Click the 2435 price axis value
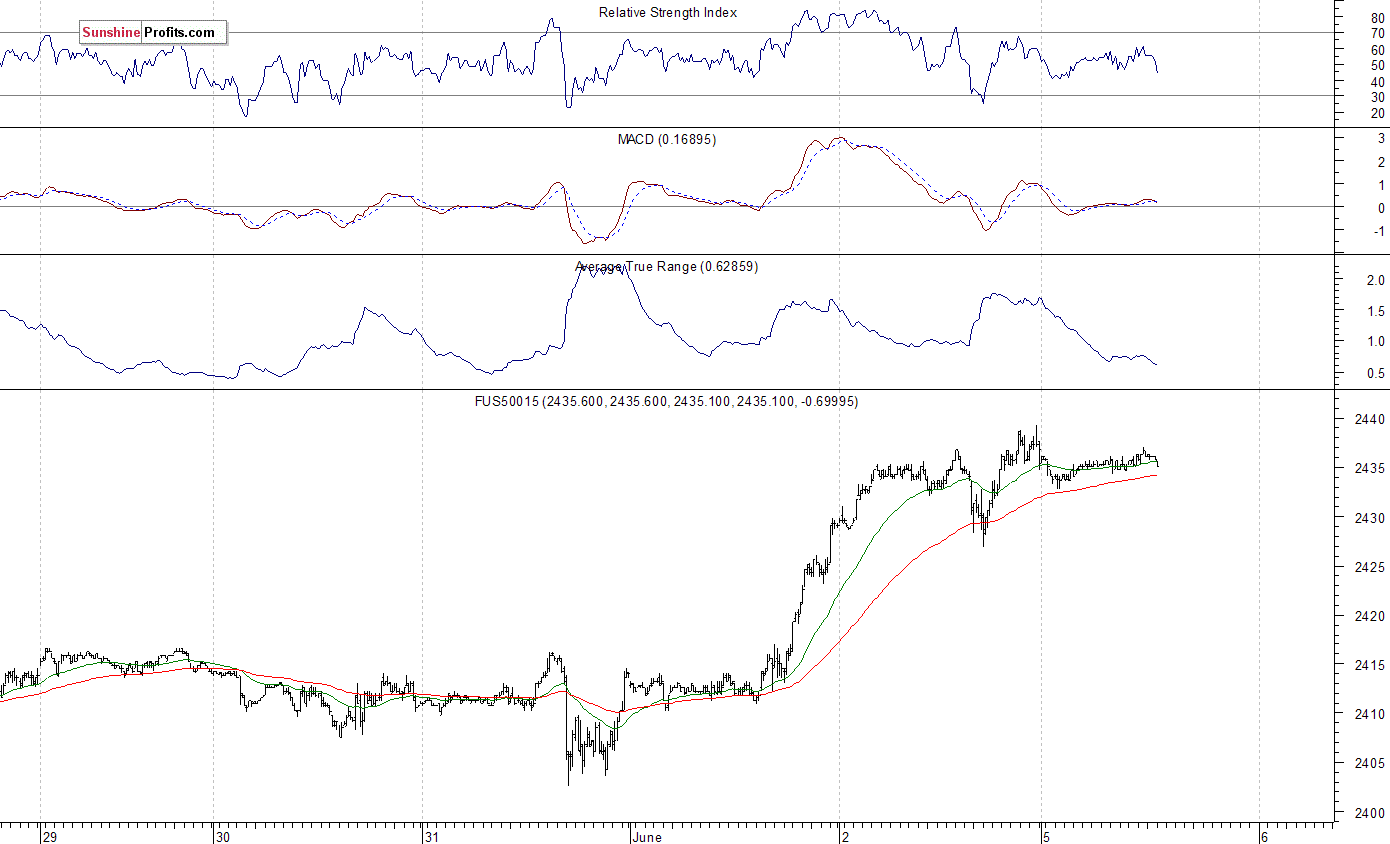This screenshot has height=844, width=1390. click(x=1369, y=469)
